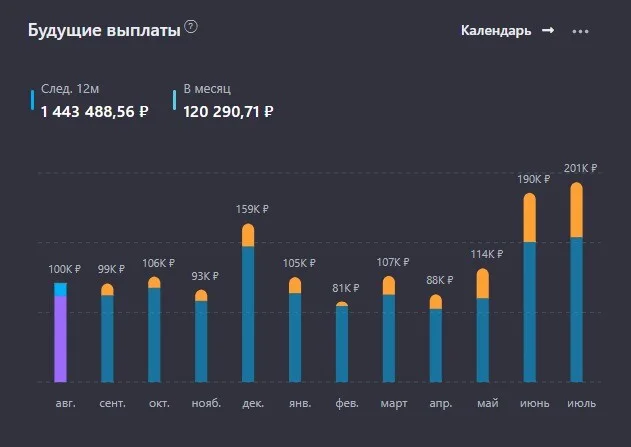Click the arrow icon beside Календарь
Screen dimensions: 631x447
(x=548, y=30)
